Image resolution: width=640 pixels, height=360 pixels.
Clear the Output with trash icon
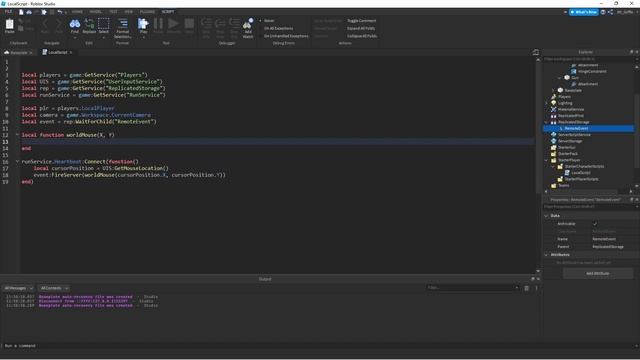click(x=527, y=288)
